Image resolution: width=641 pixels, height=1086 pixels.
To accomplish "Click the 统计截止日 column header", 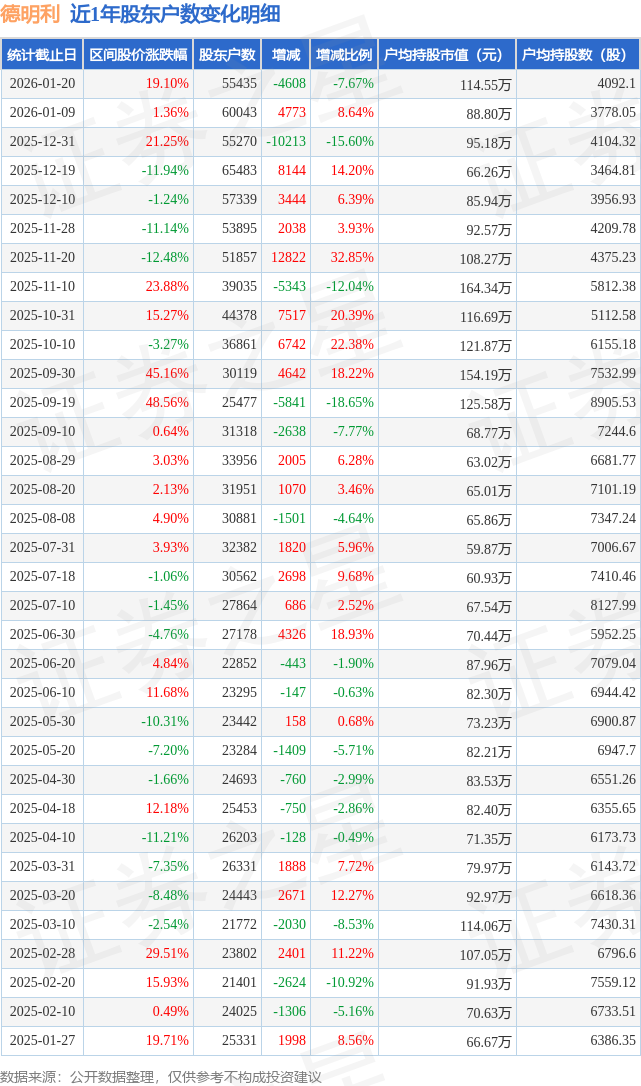I will [42, 55].
